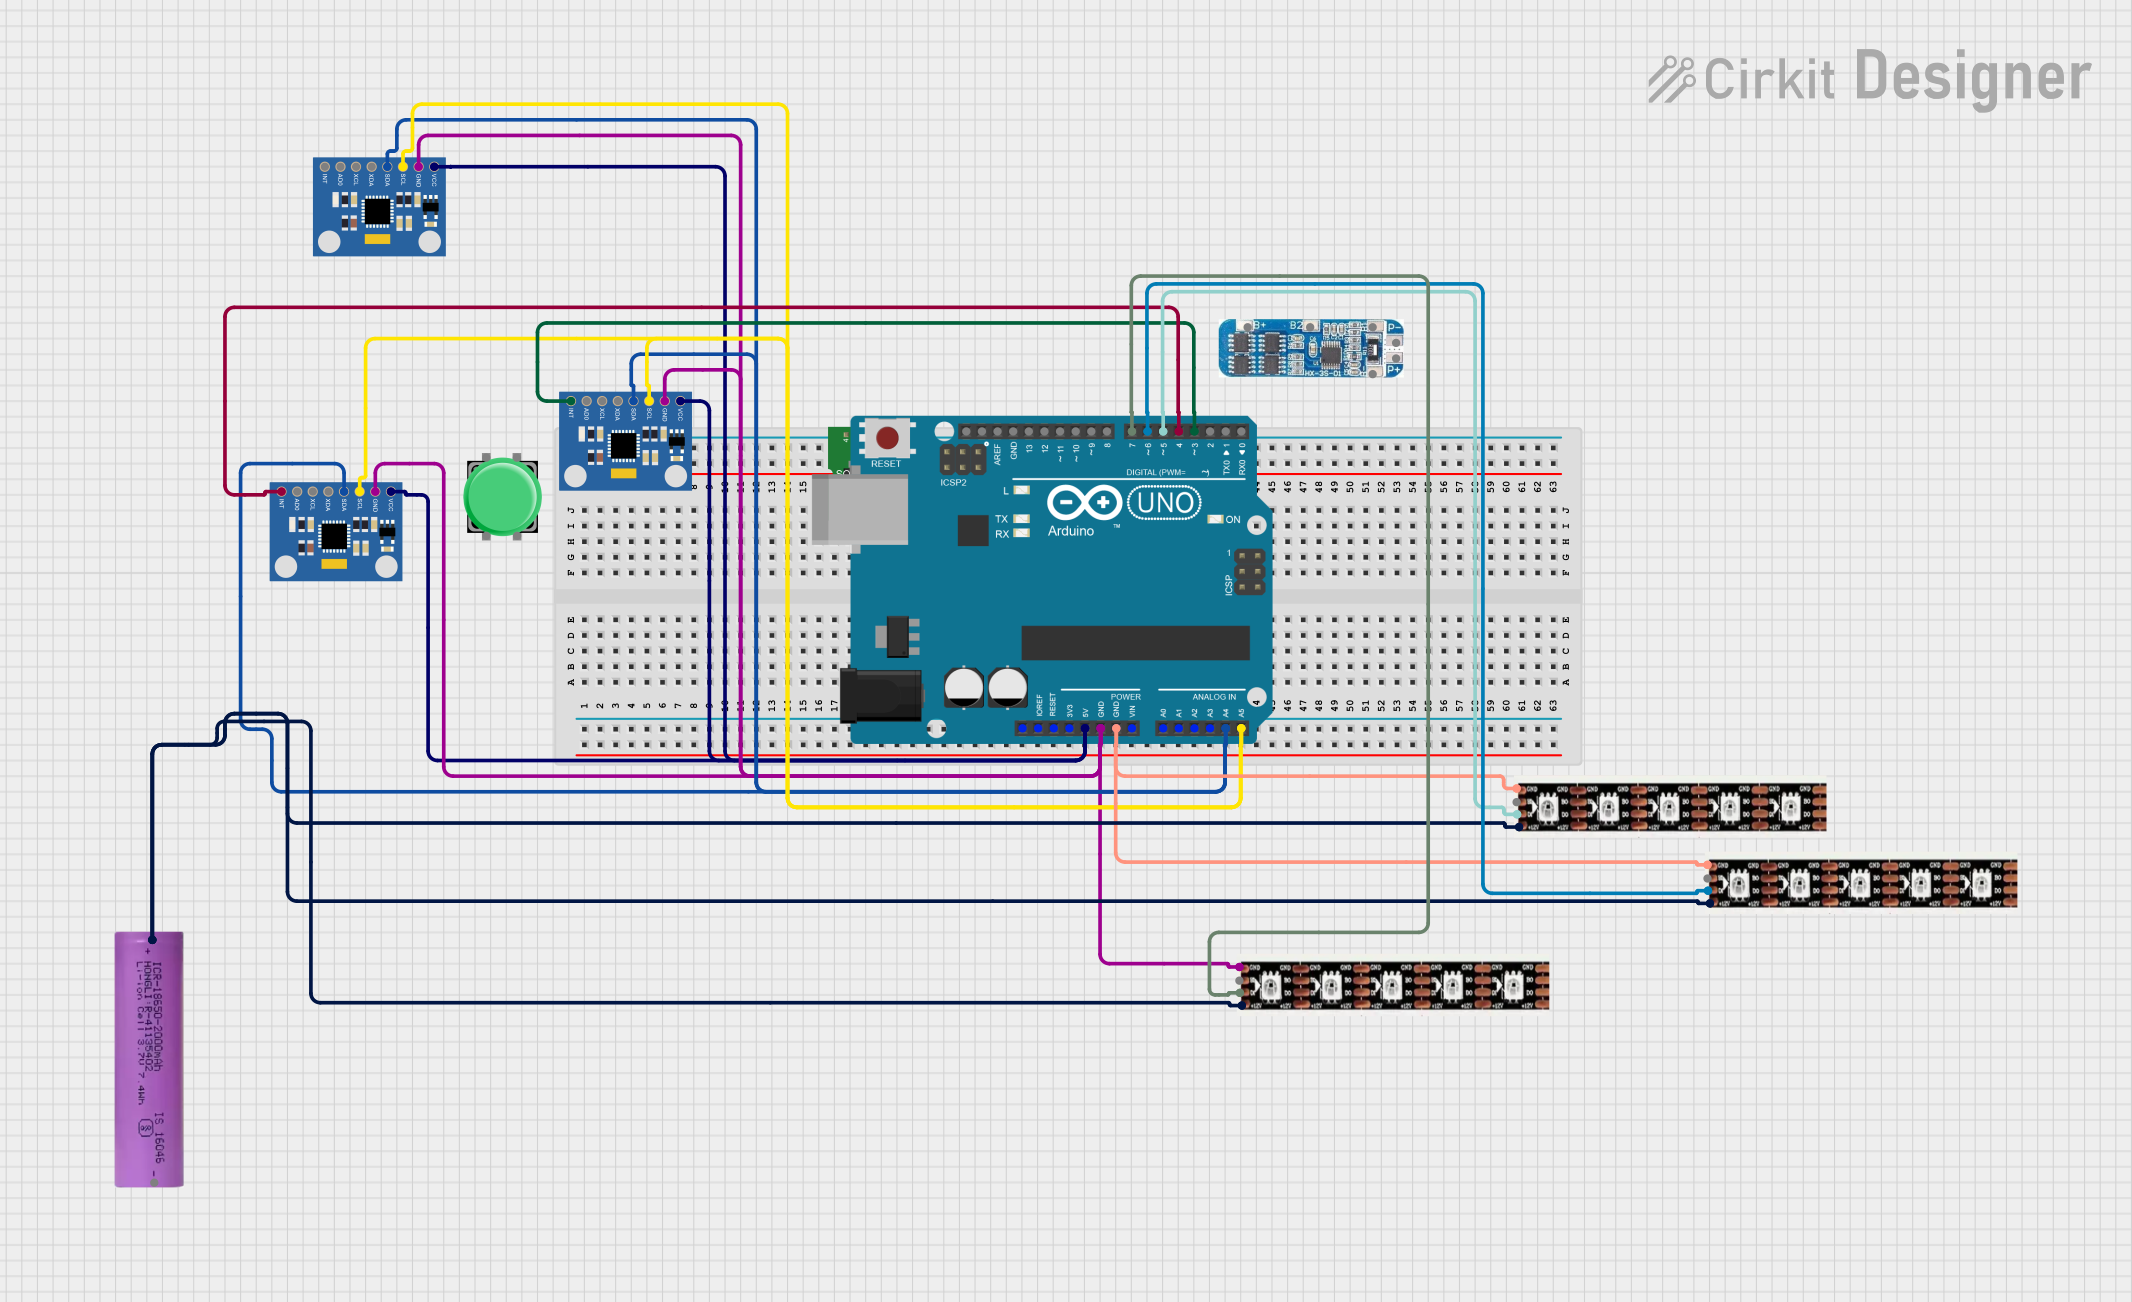Select the LED strip fed by purple wire
This screenshot has height=1302, width=2132.
click(x=1394, y=986)
